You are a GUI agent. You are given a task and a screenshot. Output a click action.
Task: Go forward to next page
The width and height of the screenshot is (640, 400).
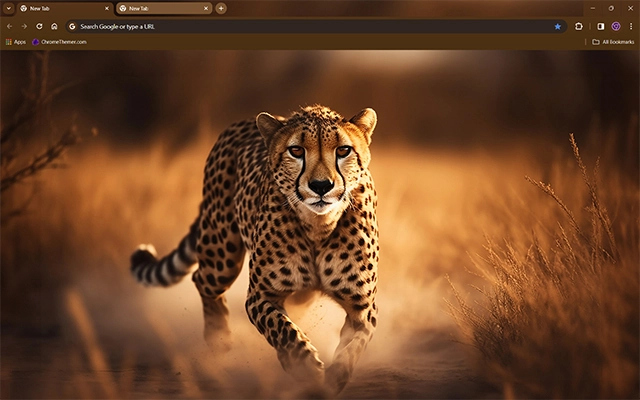(x=24, y=27)
